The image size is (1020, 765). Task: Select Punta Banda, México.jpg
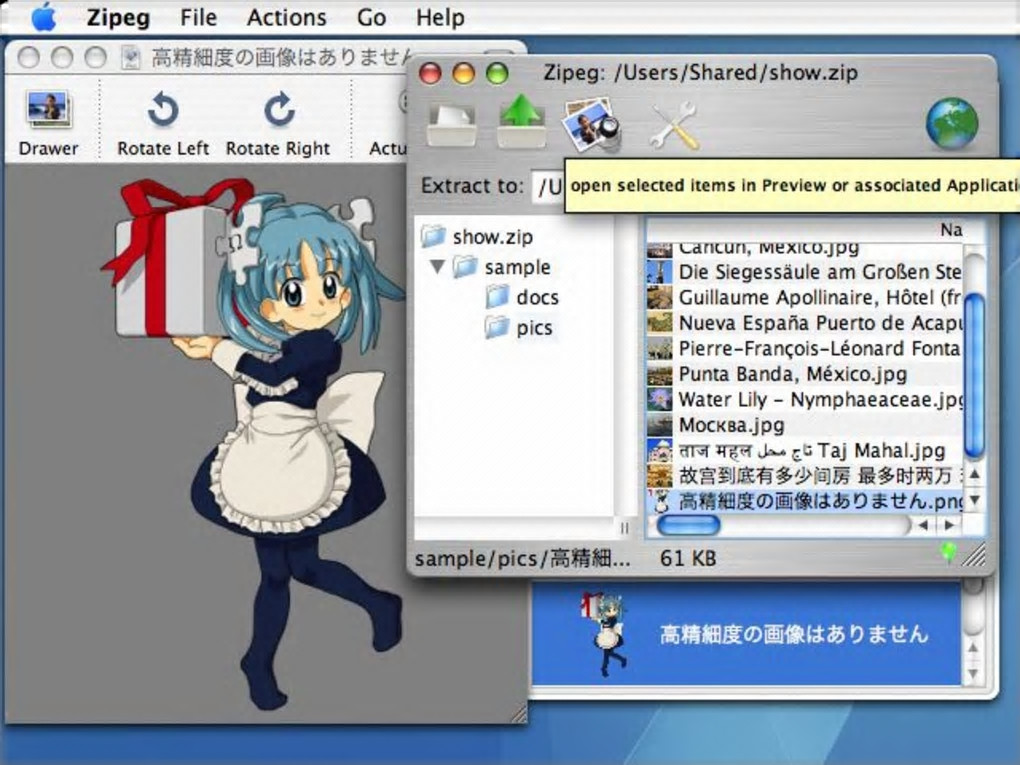805,374
